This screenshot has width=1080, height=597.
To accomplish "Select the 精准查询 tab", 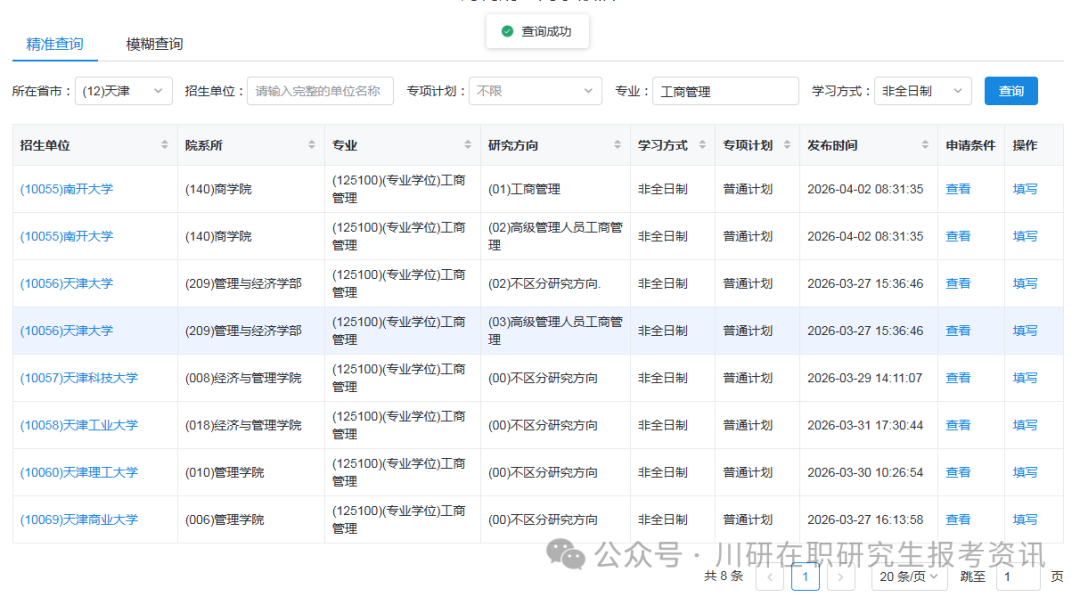I will click(54, 45).
